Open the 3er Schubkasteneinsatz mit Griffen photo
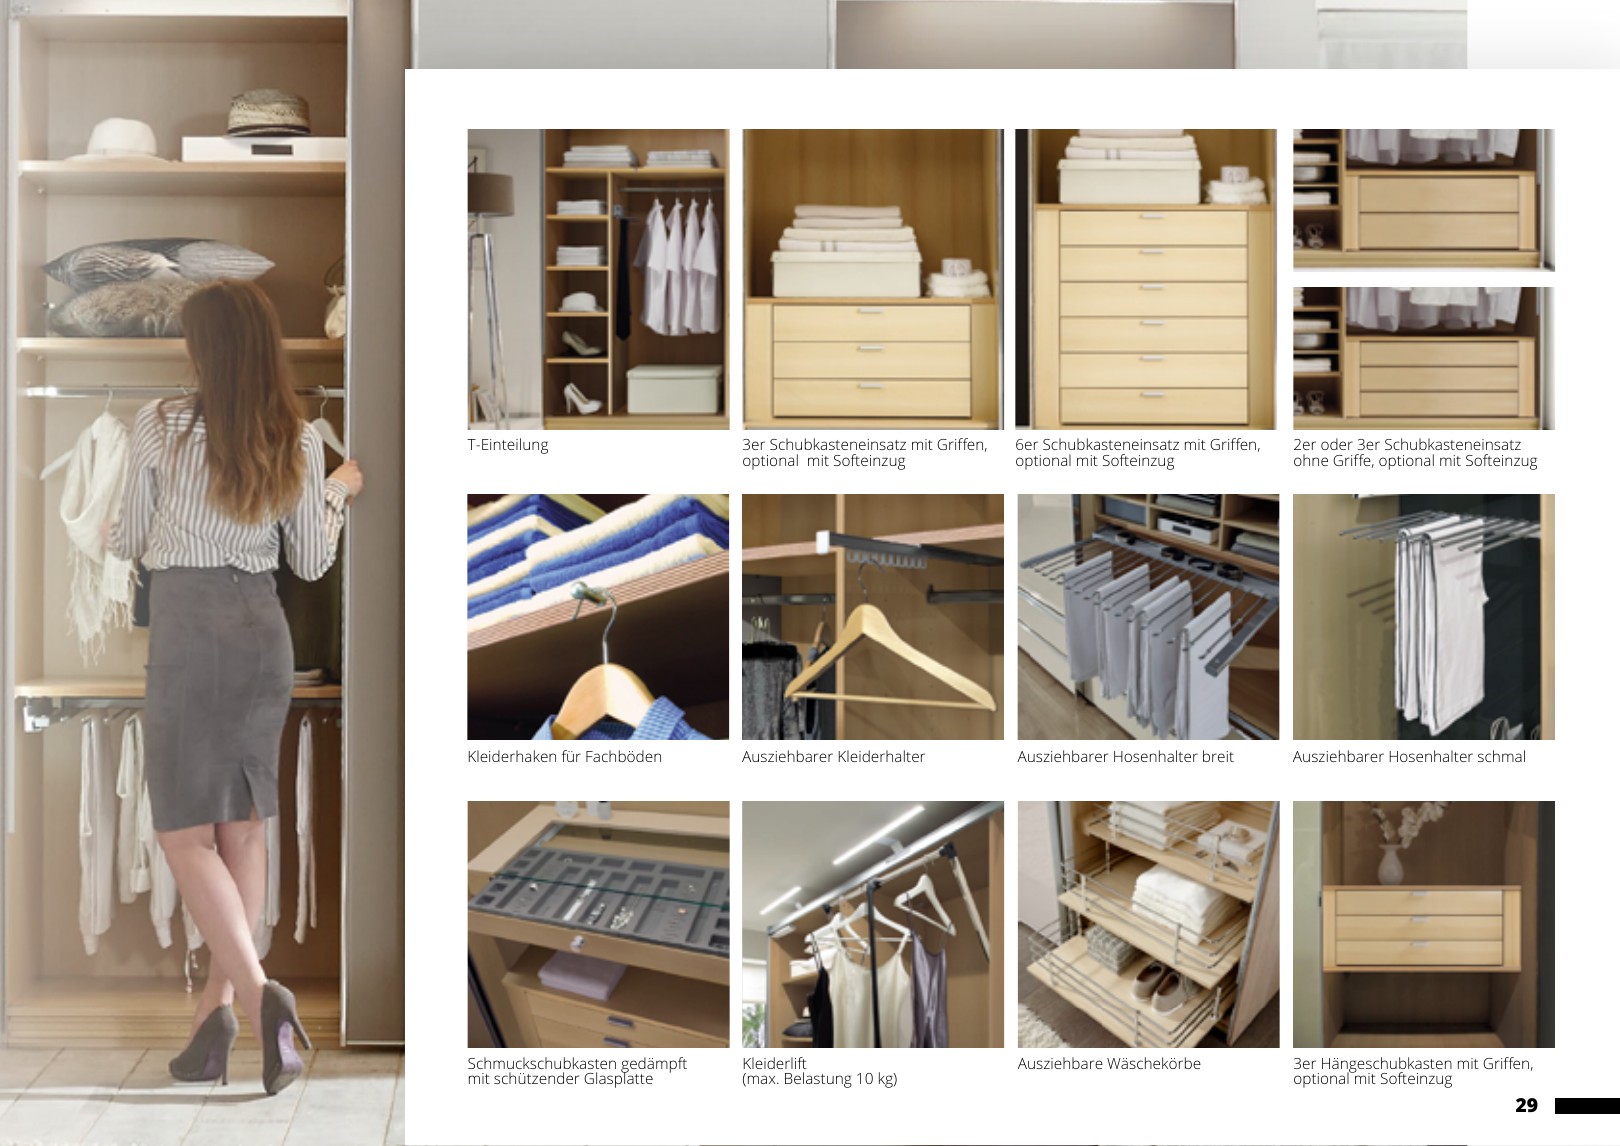The image size is (1620, 1146). [873, 279]
